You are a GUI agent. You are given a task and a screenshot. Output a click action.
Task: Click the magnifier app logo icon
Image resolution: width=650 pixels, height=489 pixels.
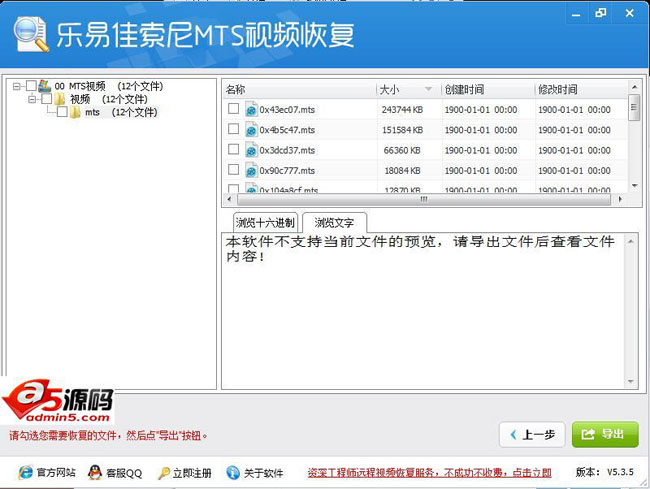[x=31, y=35]
